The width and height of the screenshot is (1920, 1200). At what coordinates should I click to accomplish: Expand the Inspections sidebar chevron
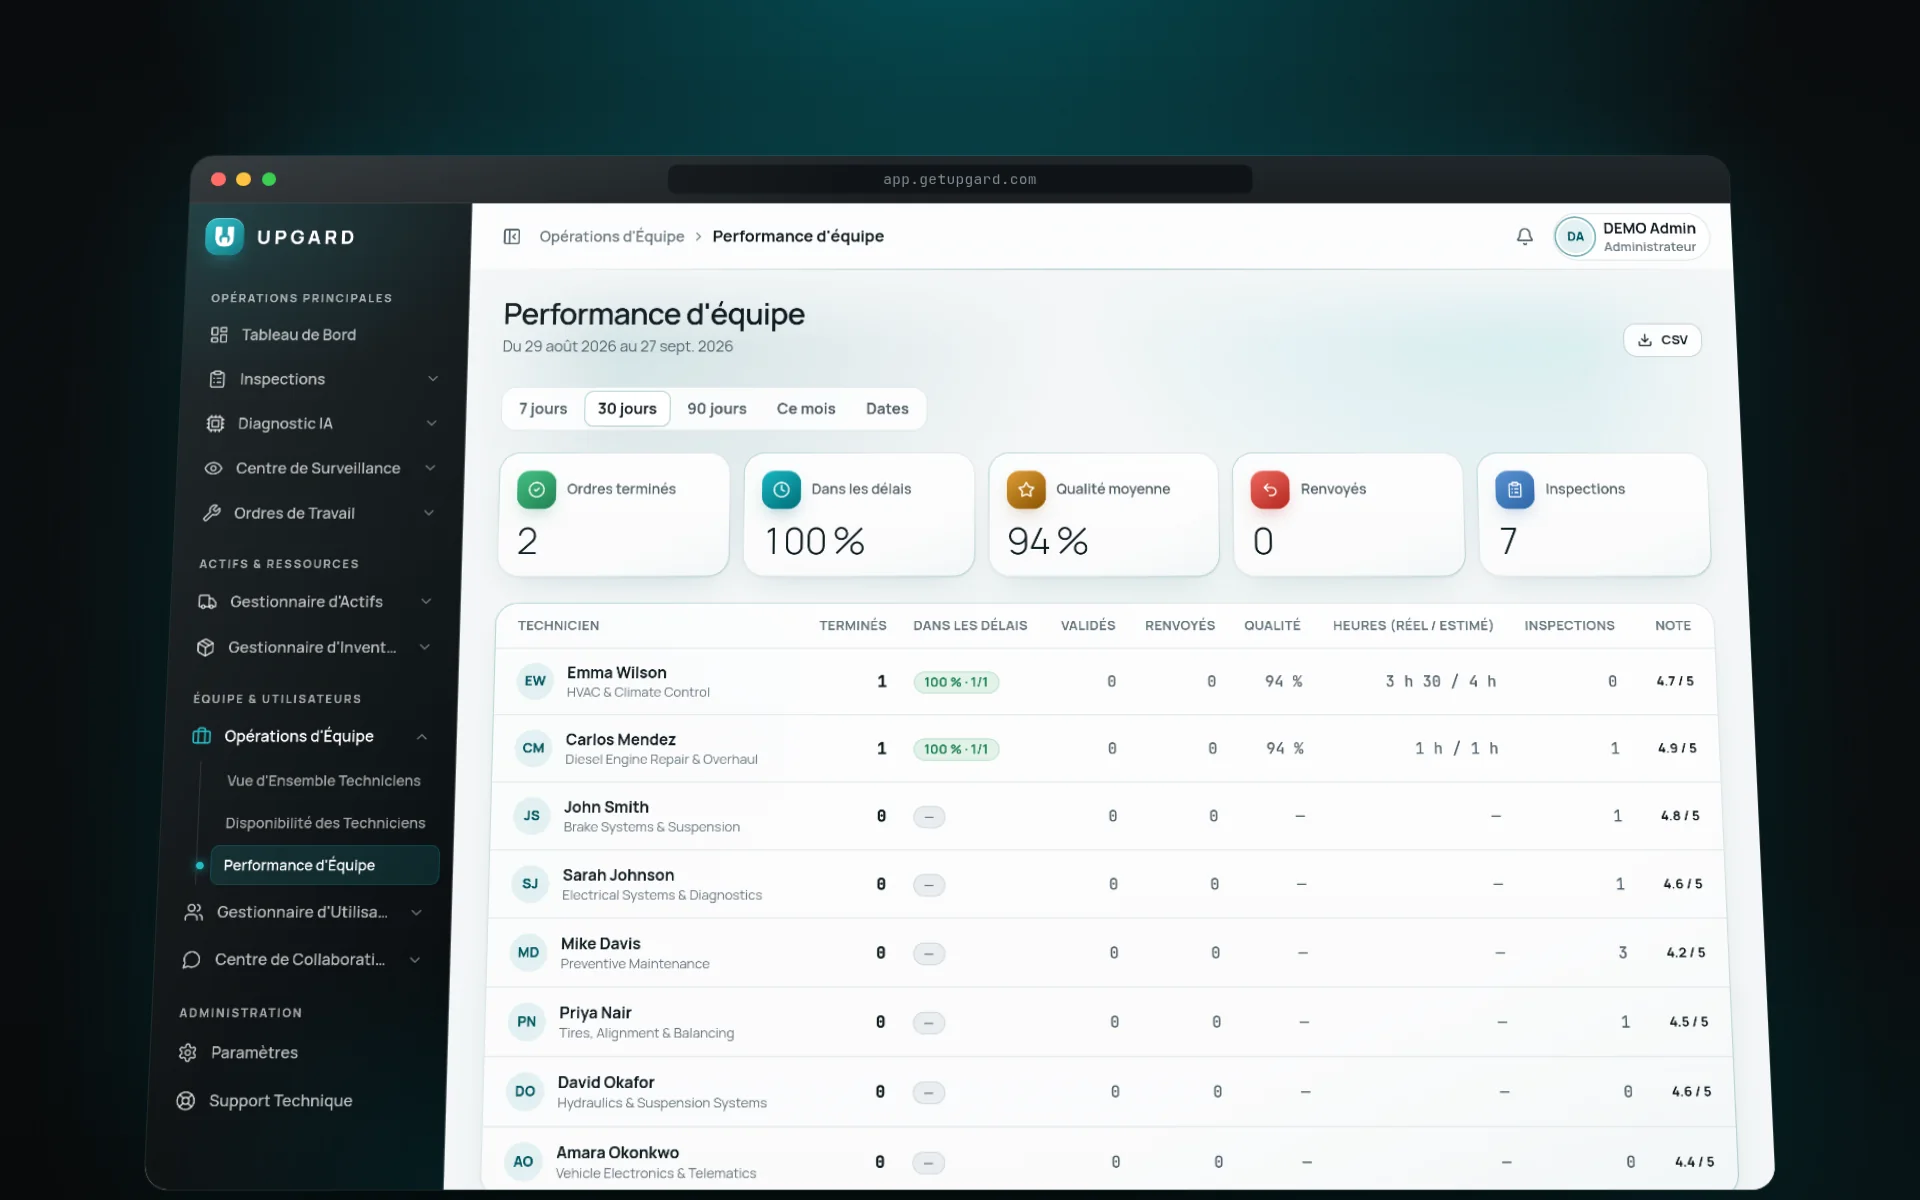[x=433, y=379]
